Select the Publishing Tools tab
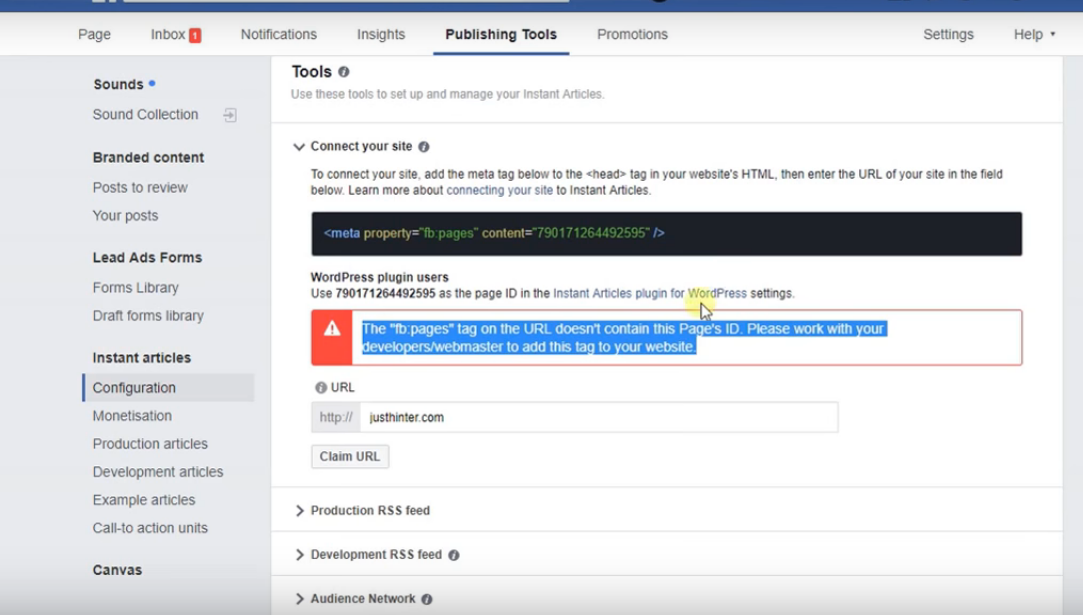Image resolution: width=1083 pixels, height=615 pixels. point(501,35)
